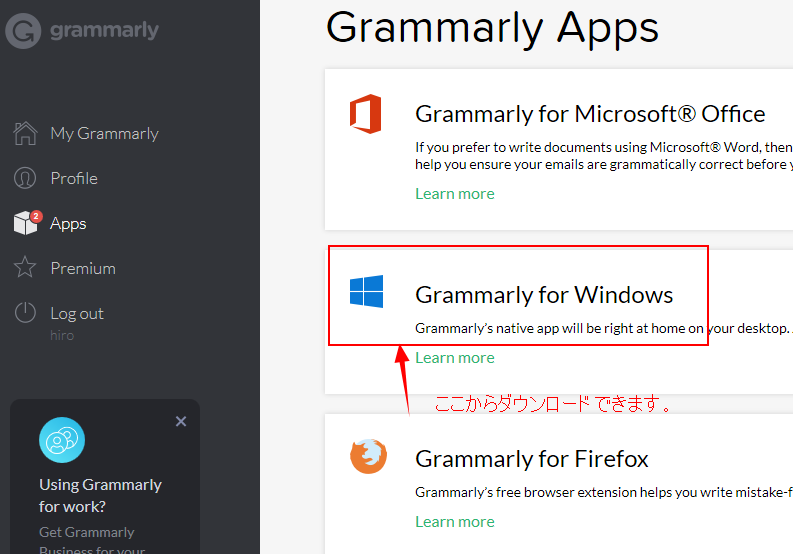
Task: Click the Apps box icon
Action: (26, 223)
